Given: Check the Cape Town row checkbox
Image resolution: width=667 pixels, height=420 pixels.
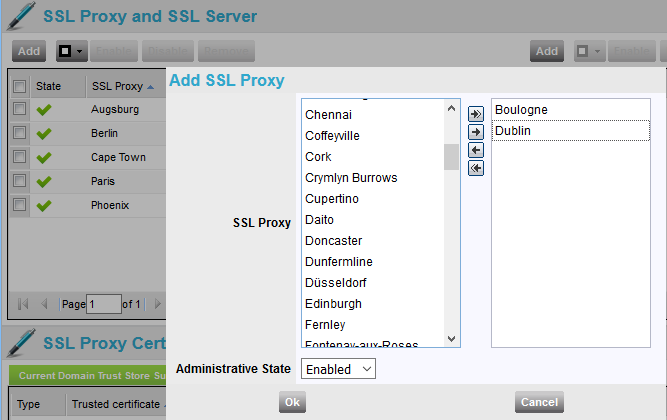Looking at the screenshot, I should point(19,157).
